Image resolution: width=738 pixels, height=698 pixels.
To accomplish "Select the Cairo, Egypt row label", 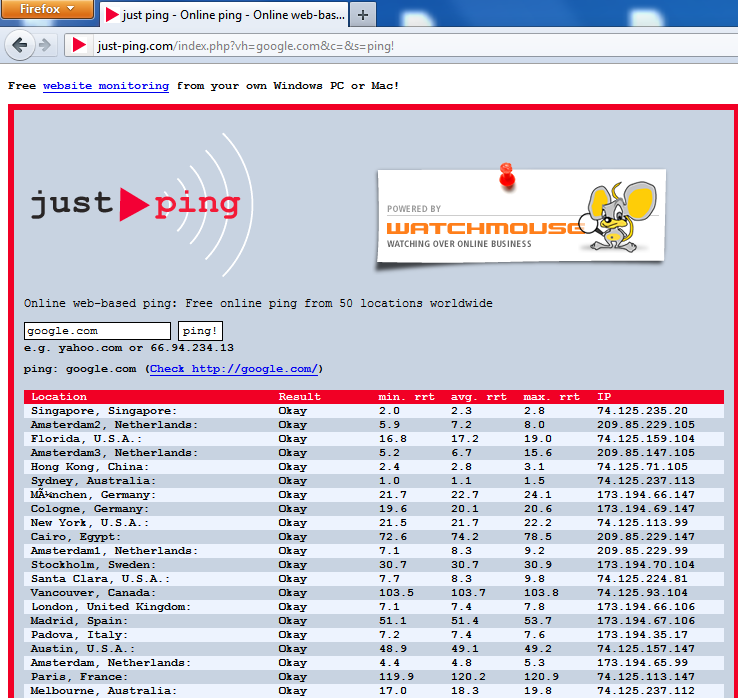I will pyautogui.click(x=76, y=537).
